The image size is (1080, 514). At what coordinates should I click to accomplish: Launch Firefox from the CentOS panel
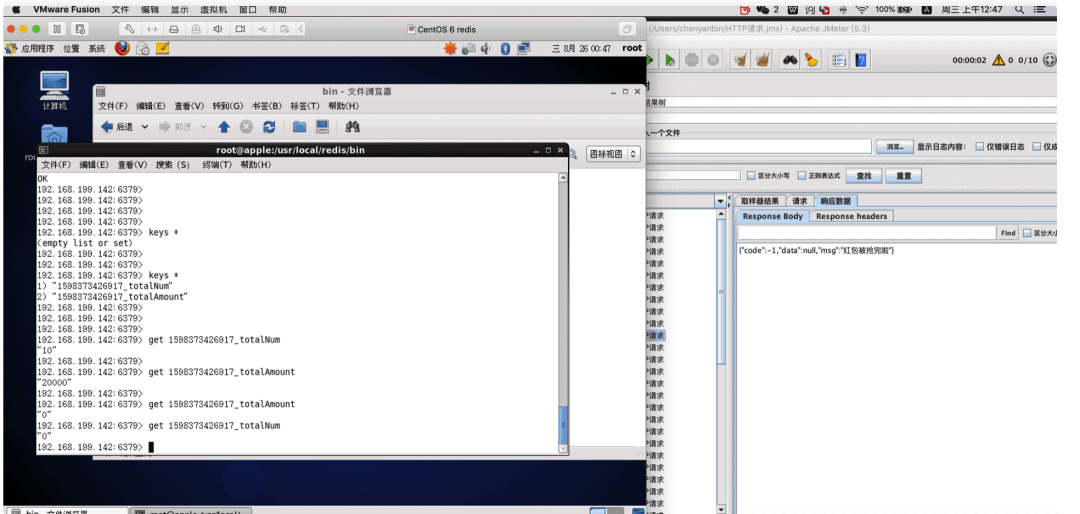click(122, 48)
